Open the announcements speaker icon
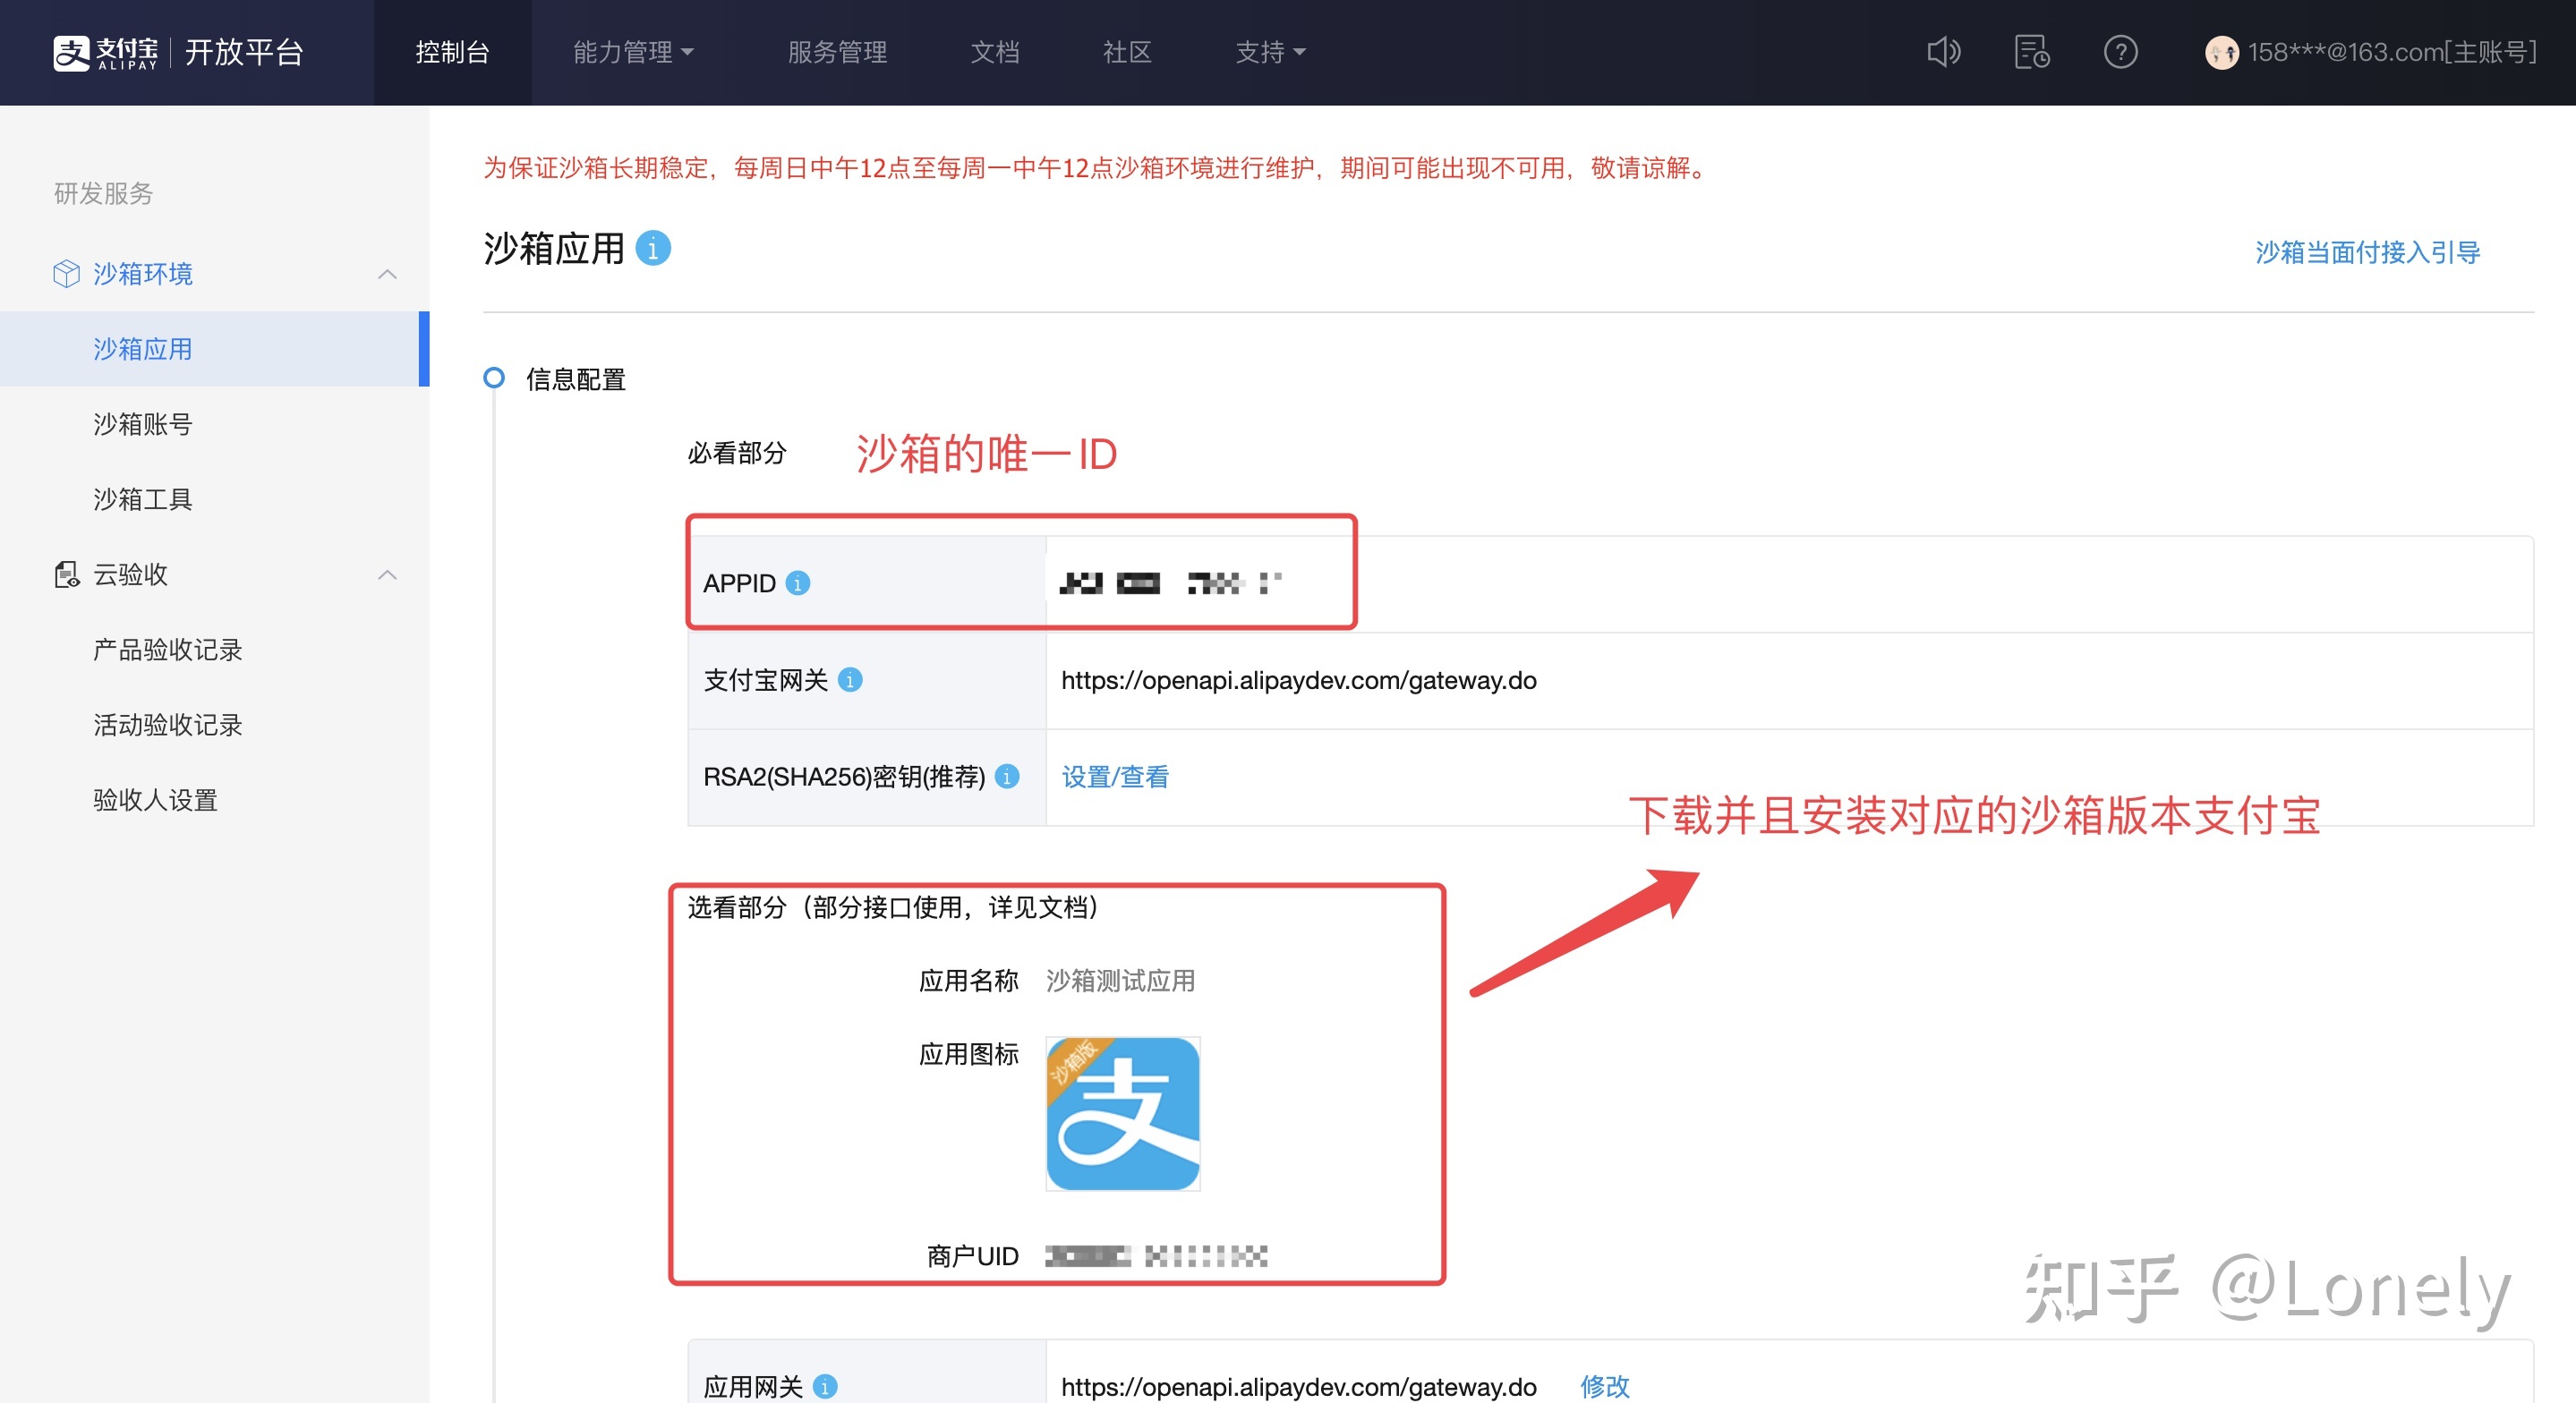The image size is (2576, 1403). click(x=1943, y=52)
